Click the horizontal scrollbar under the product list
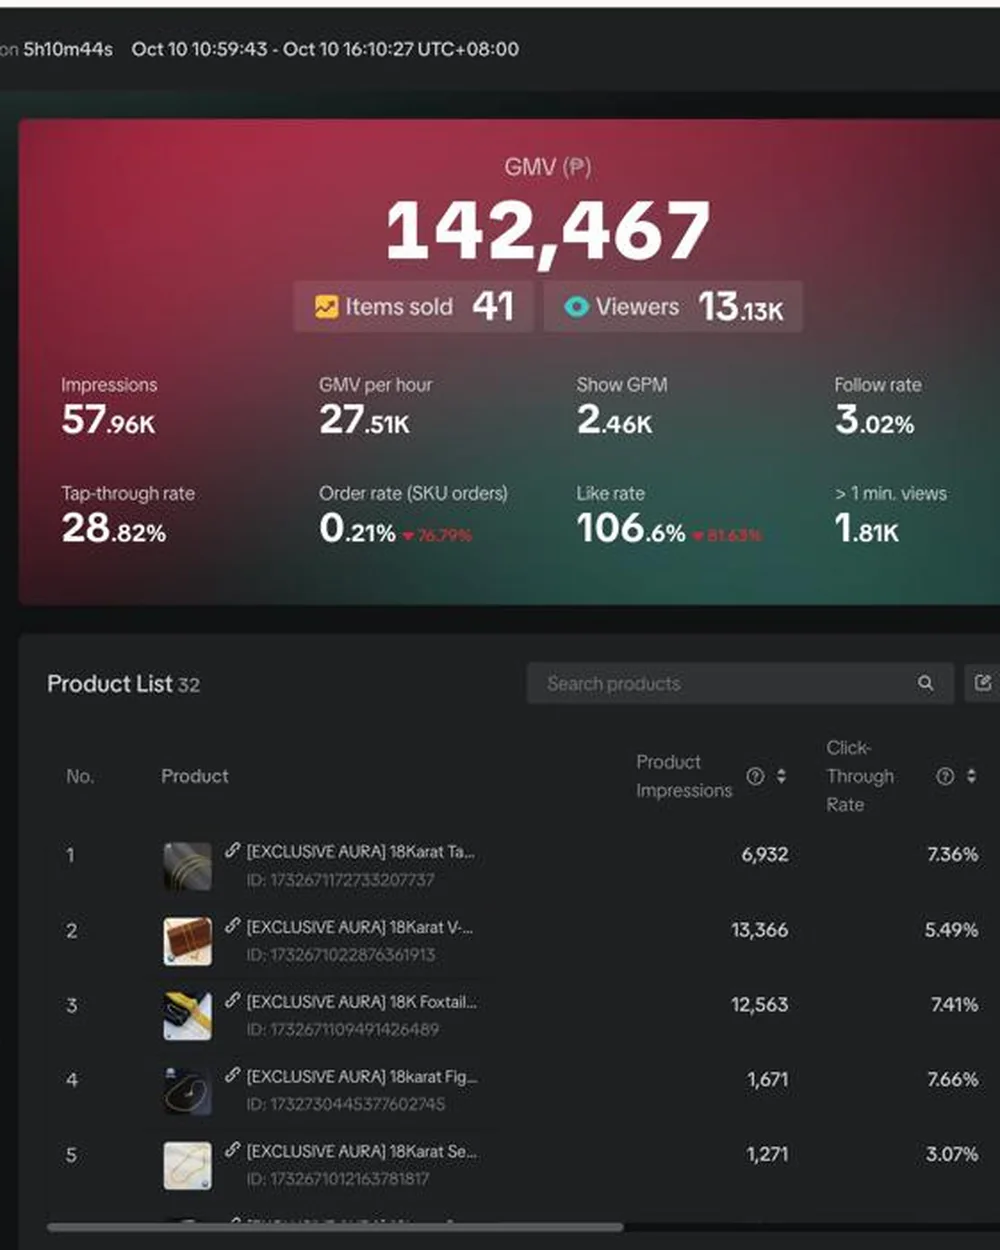This screenshot has width=1000, height=1250. [x=335, y=1227]
